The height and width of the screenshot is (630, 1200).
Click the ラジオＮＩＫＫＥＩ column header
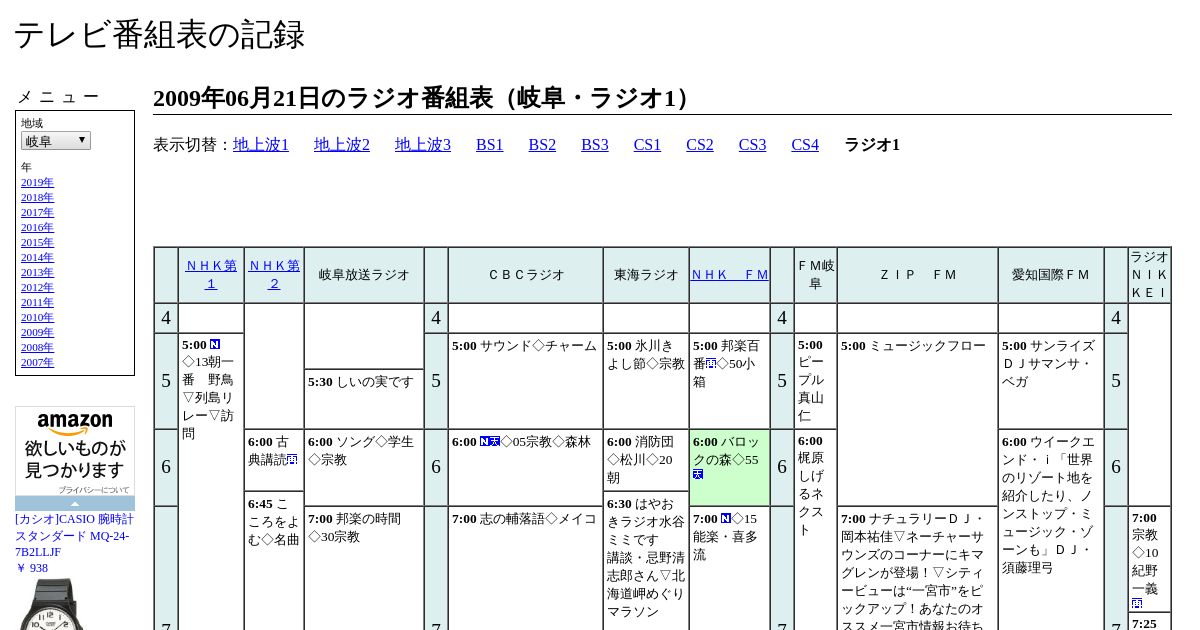click(1150, 275)
